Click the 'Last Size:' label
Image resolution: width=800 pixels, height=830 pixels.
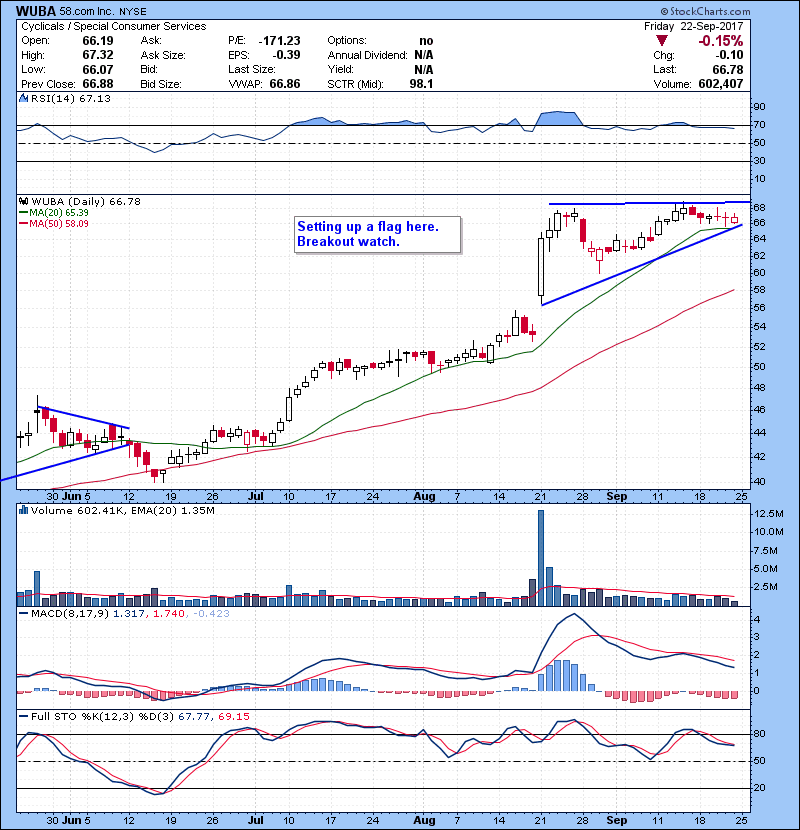(x=252, y=69)
